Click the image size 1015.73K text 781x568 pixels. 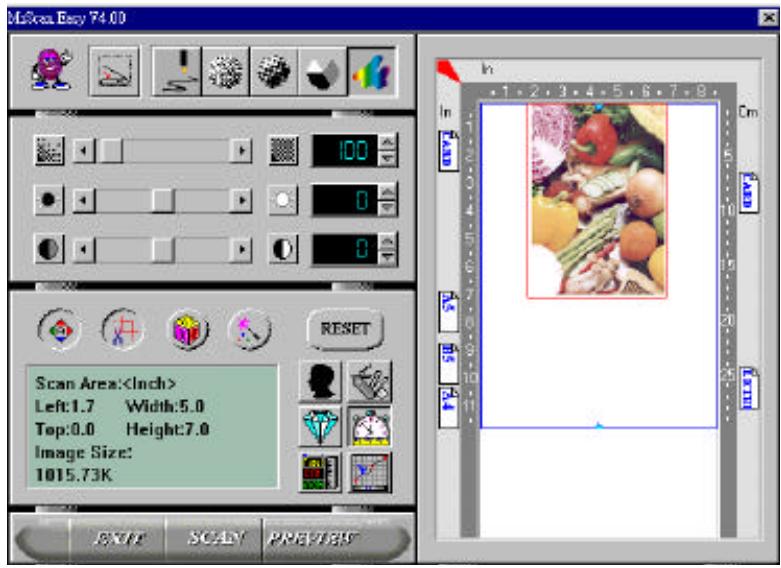[74, 475]
